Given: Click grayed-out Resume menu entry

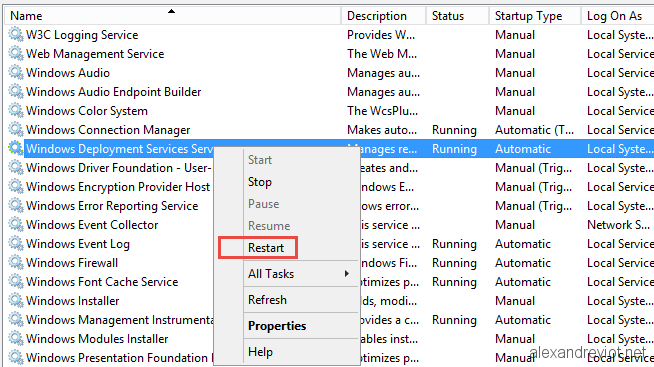Looking at the screenshot, I should tap(269, 226).
